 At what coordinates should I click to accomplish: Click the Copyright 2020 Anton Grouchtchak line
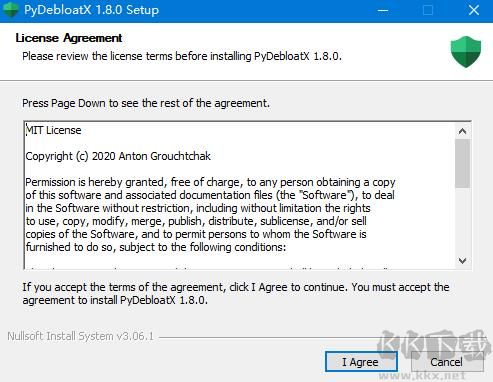(118, 156)
